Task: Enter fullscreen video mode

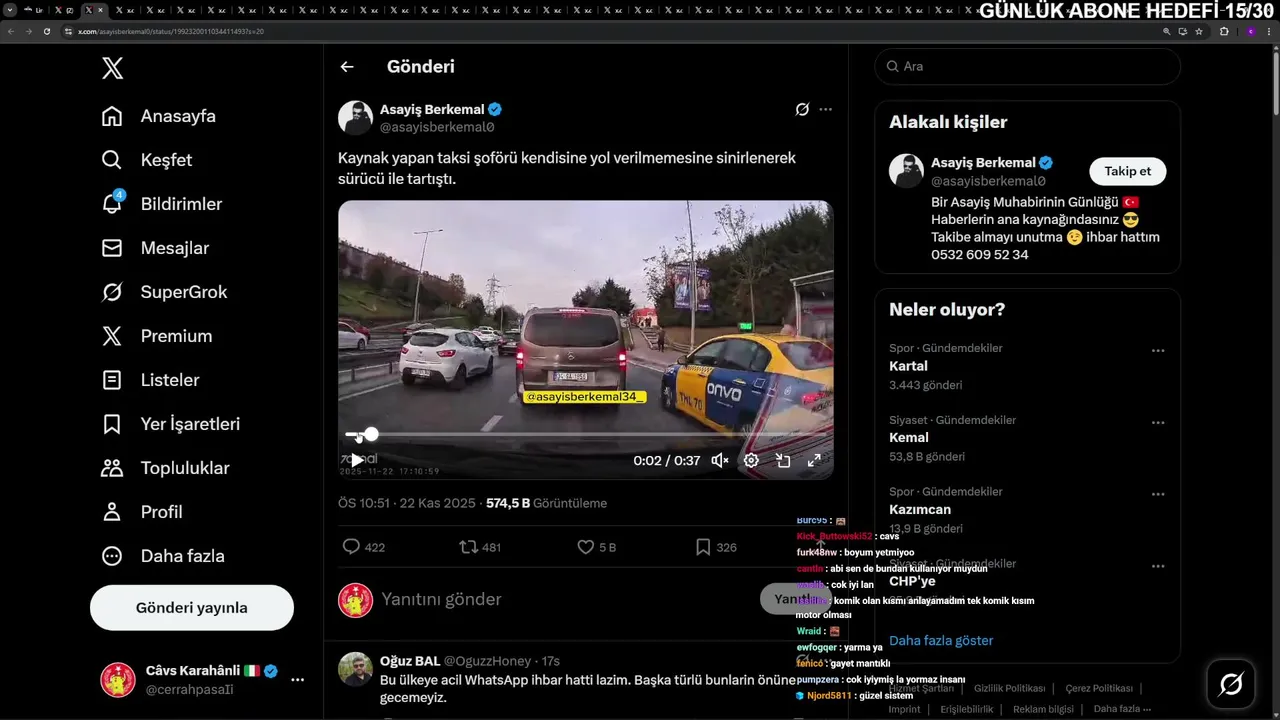Action: click(x=814, y=460)
